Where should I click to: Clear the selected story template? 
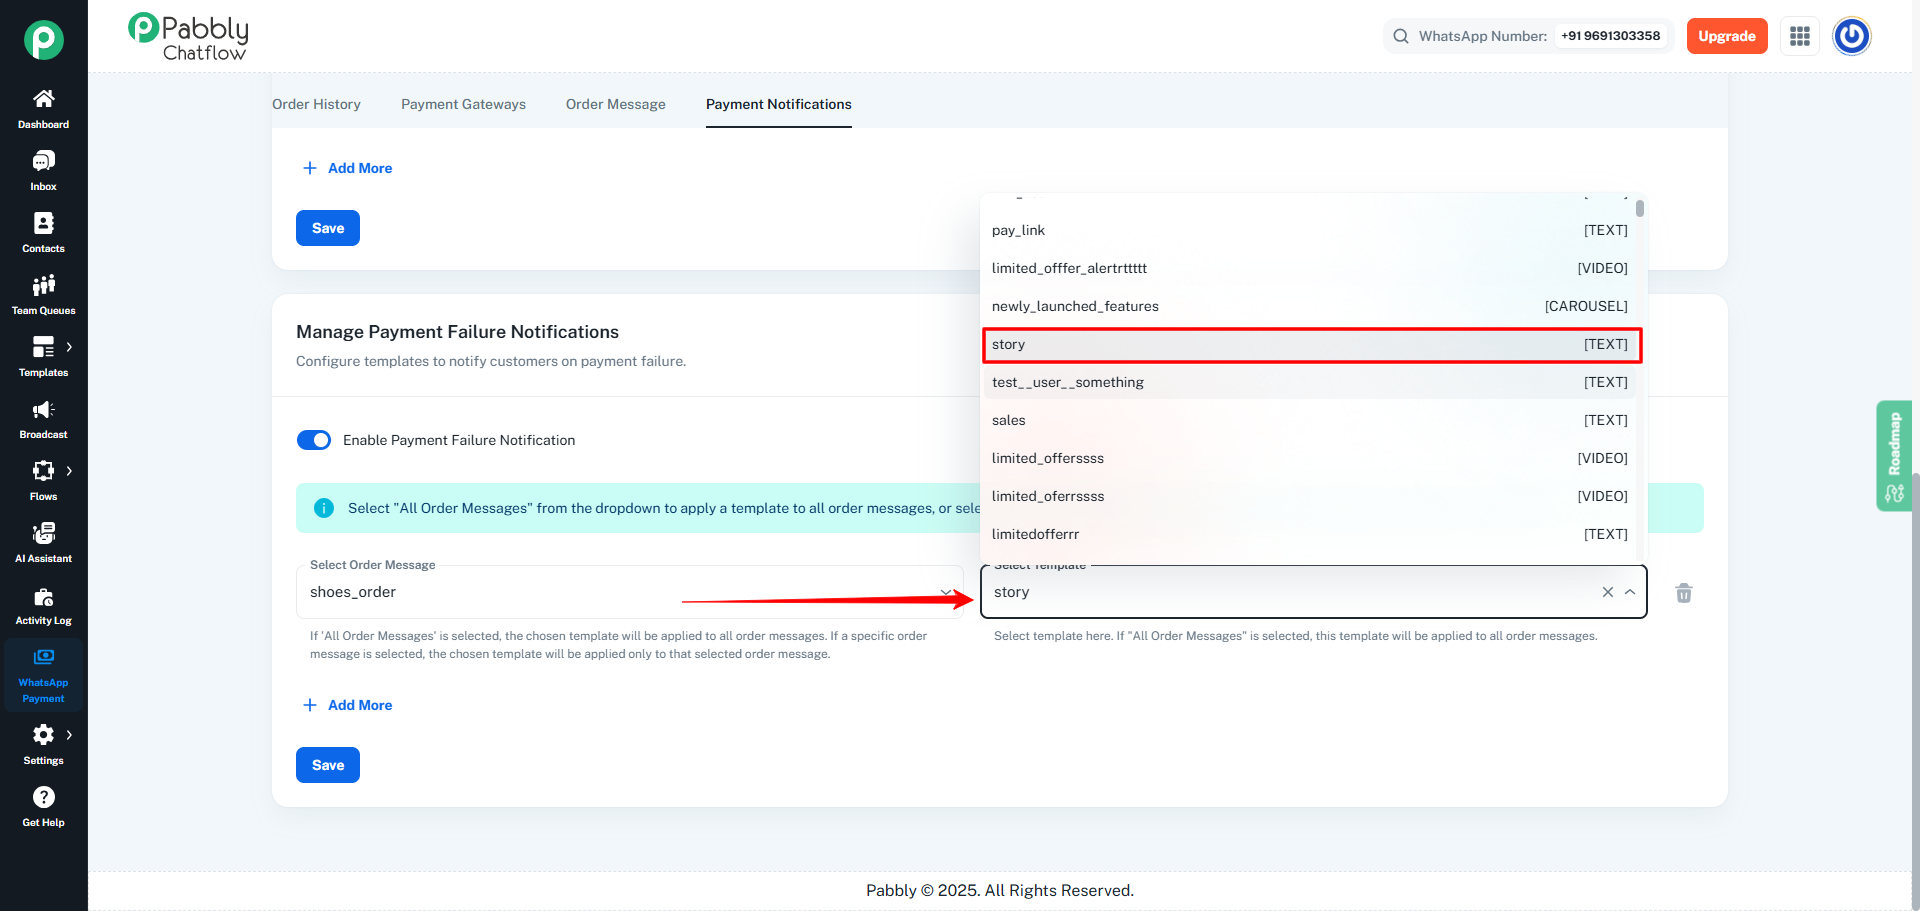tap(1608, 592)
